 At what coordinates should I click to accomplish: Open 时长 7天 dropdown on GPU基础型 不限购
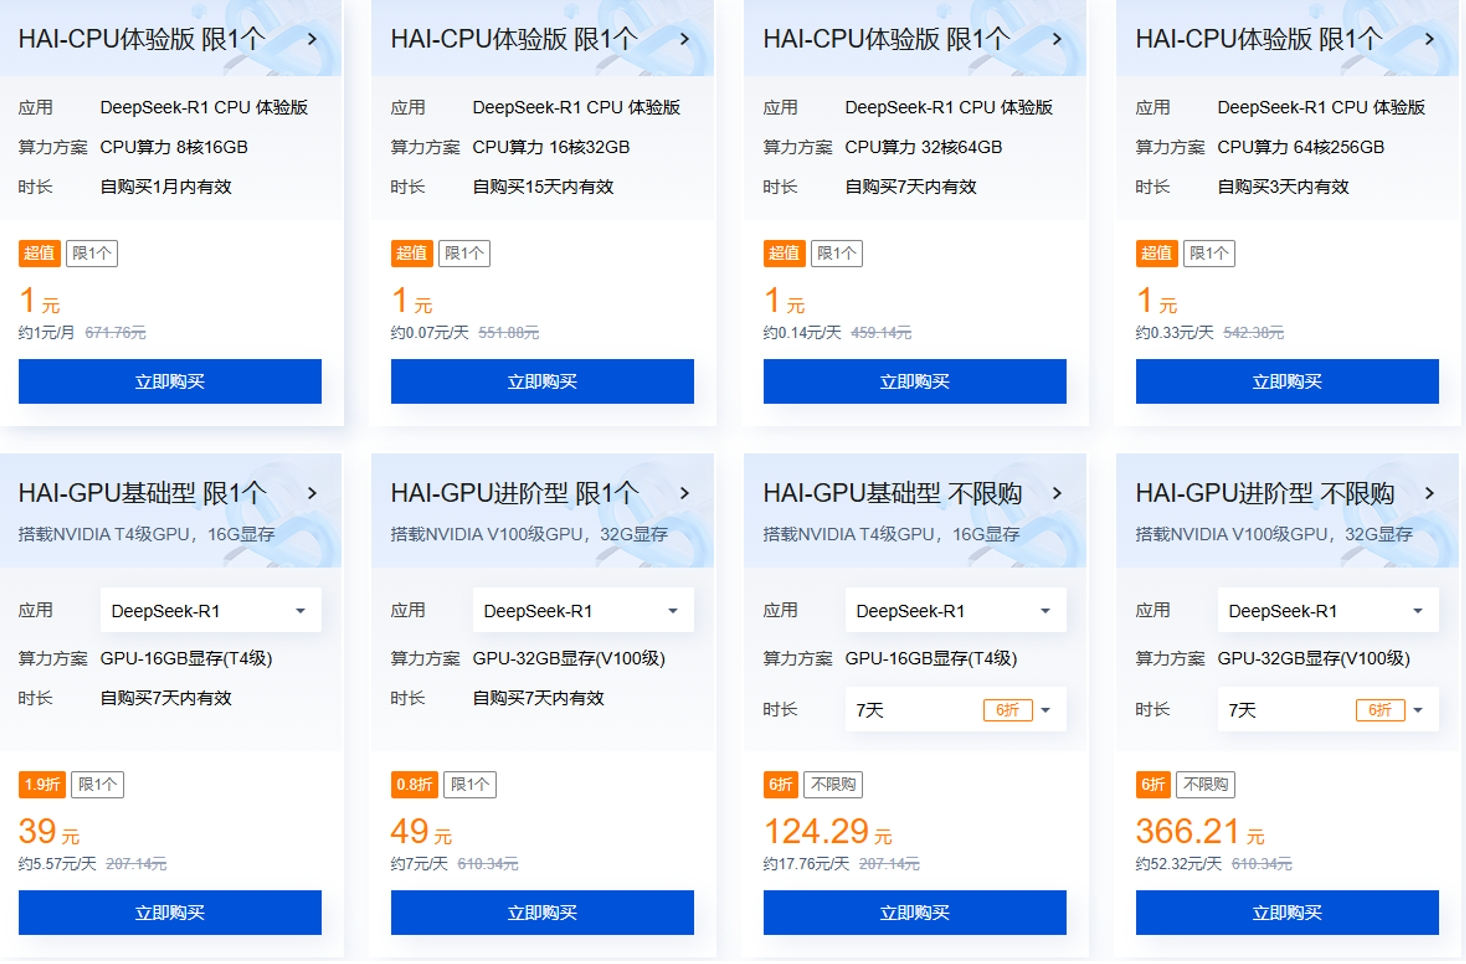coord(956,710)
